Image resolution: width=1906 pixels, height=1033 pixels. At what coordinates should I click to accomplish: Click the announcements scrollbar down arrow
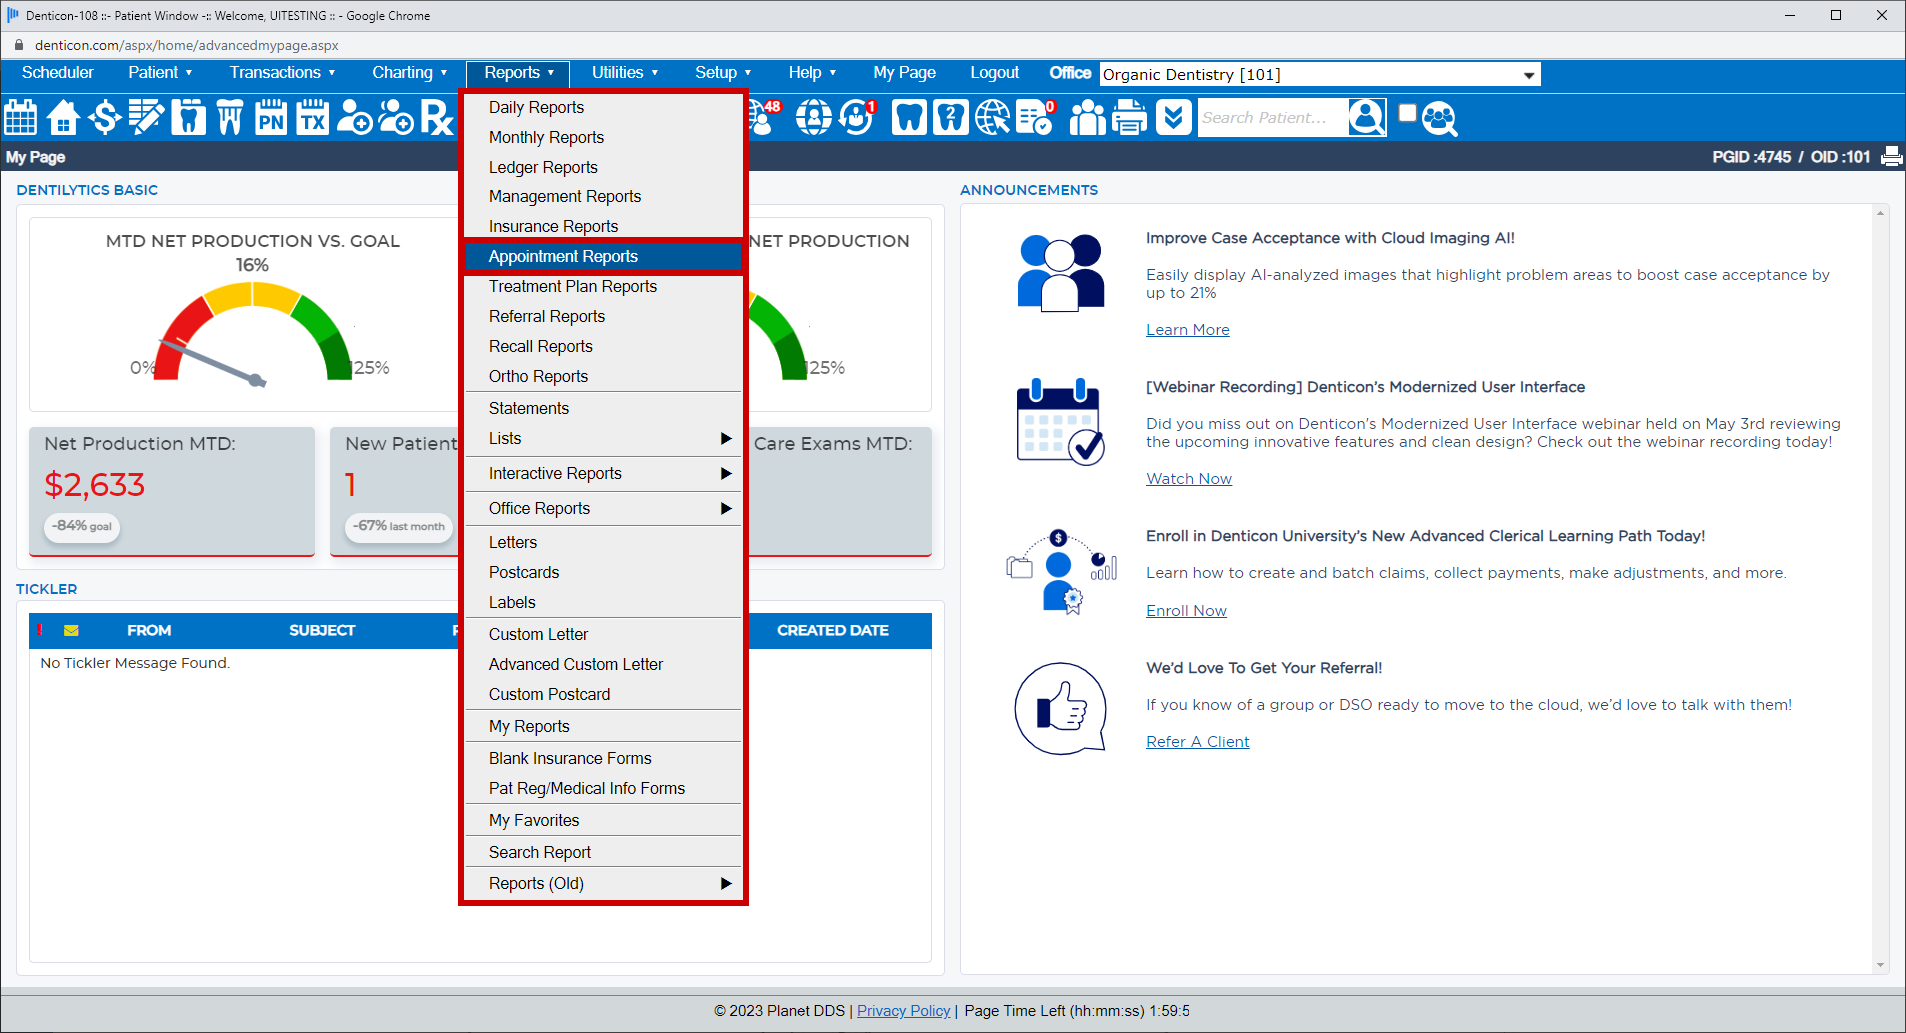1881,965
